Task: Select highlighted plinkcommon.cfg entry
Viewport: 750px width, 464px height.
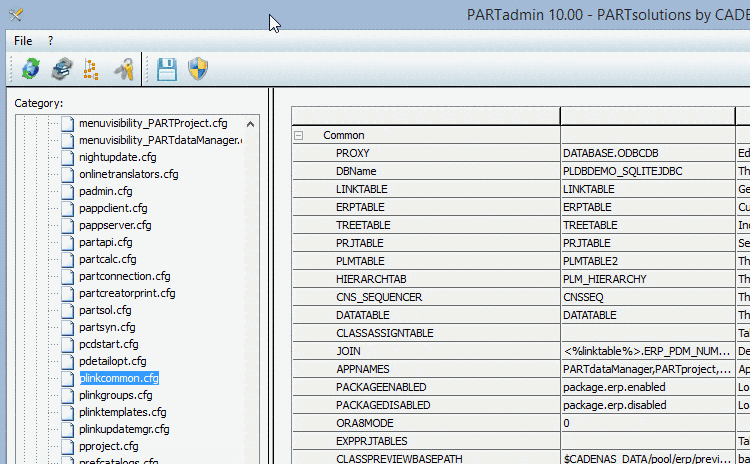Action: coord(119,378)
